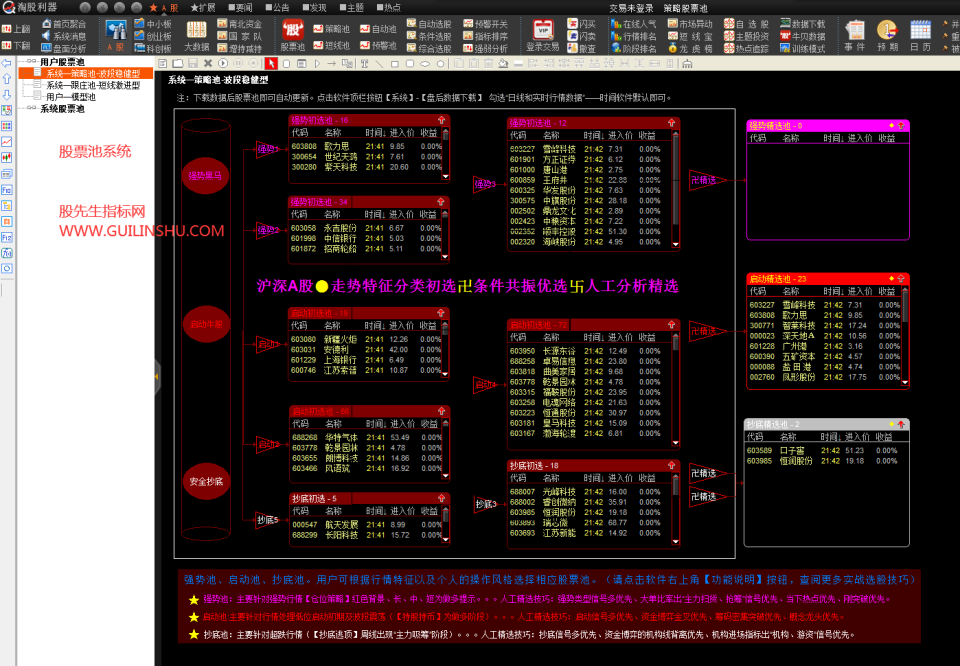Screen dimensions: 960x666
Task: Toggle 训练模式 training mode
Action: click(x=803, y=48)
